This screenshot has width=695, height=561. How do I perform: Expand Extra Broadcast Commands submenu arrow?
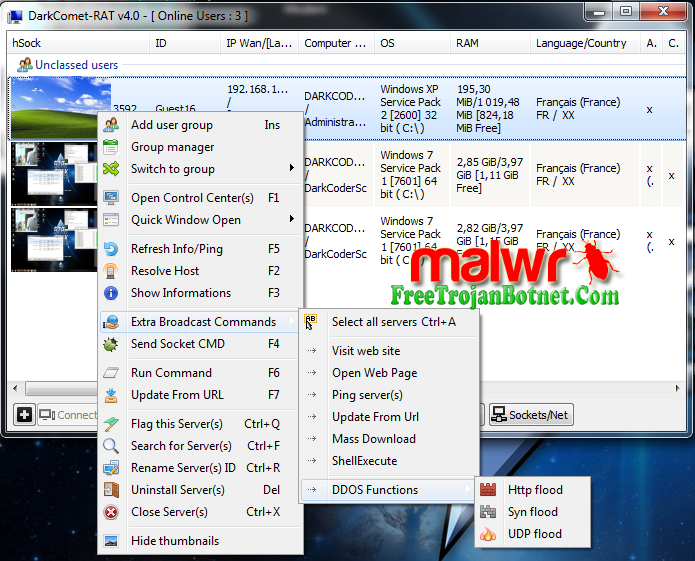pos(292,321)
